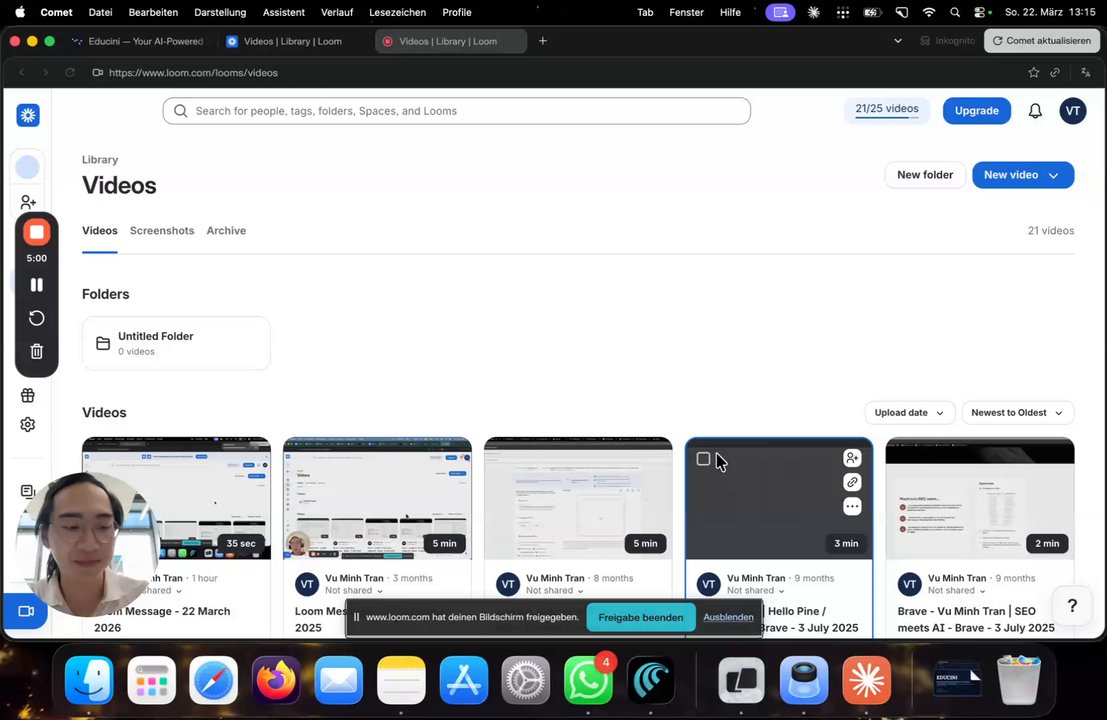Open the 3 months old video thumbnail
This screenshot has width=1107, height=720.
click(x=377, y=498)
